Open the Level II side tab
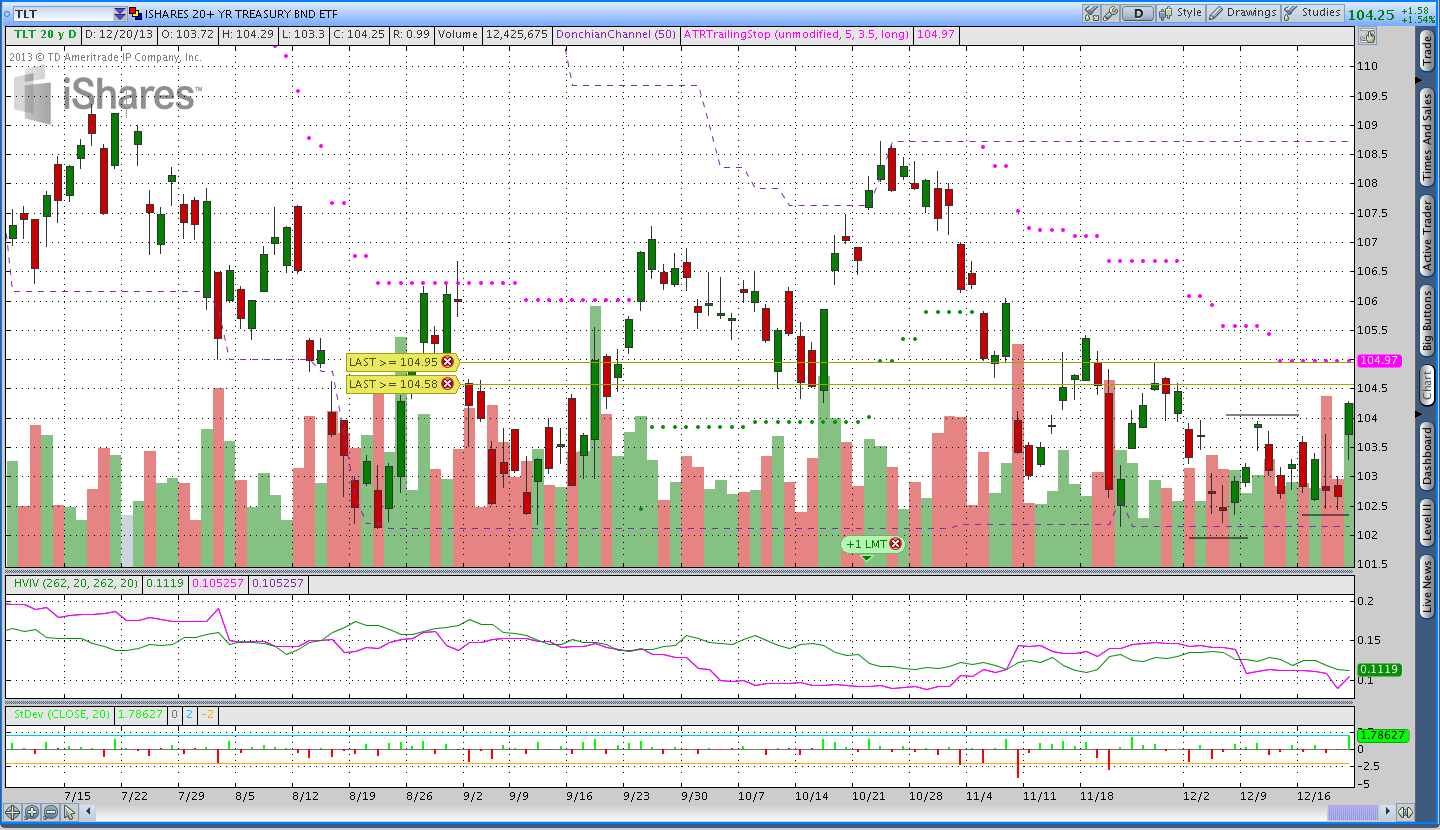Viewport: 1440px width, 830px height. pos(1427,524)
